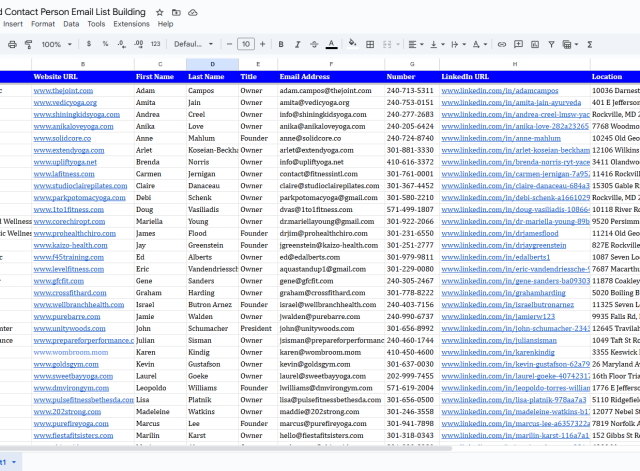Select the Website URL header cell
The width and height of the screenshot is (640, 471).
83,77
